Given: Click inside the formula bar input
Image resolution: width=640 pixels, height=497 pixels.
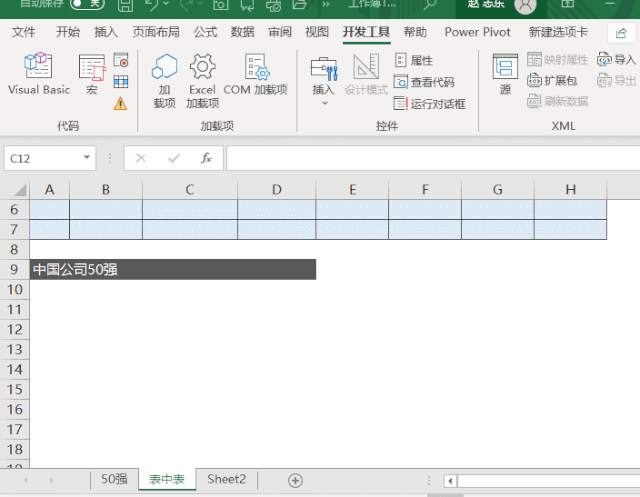Looking at the screenshot, I should (x=433, y=158).
